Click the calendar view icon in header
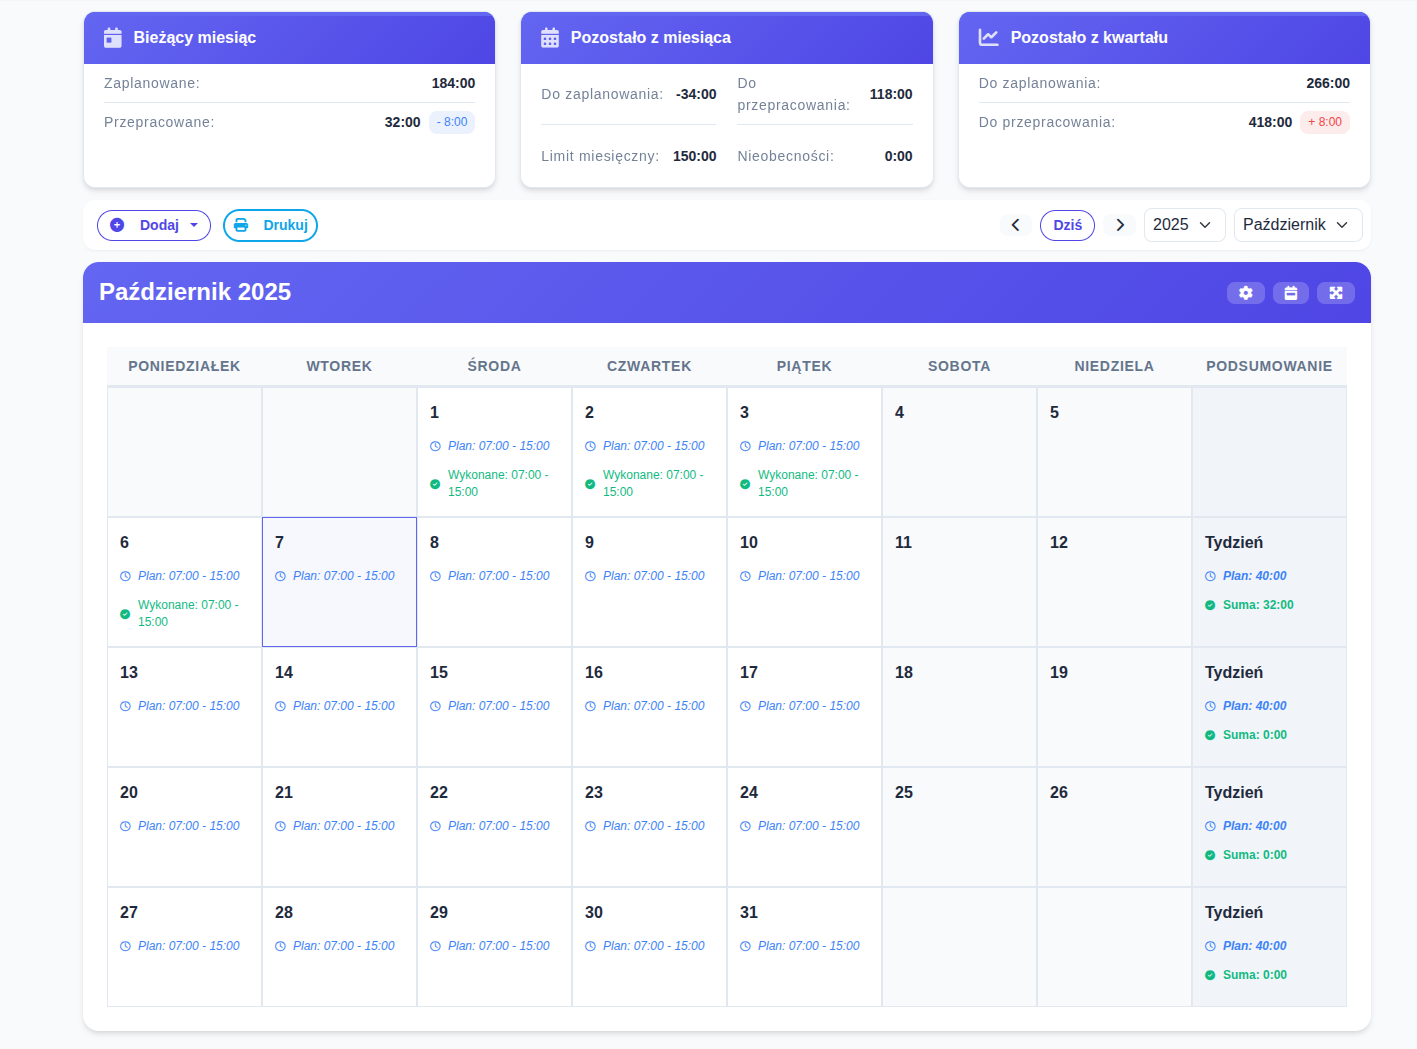 [1290, 293]
